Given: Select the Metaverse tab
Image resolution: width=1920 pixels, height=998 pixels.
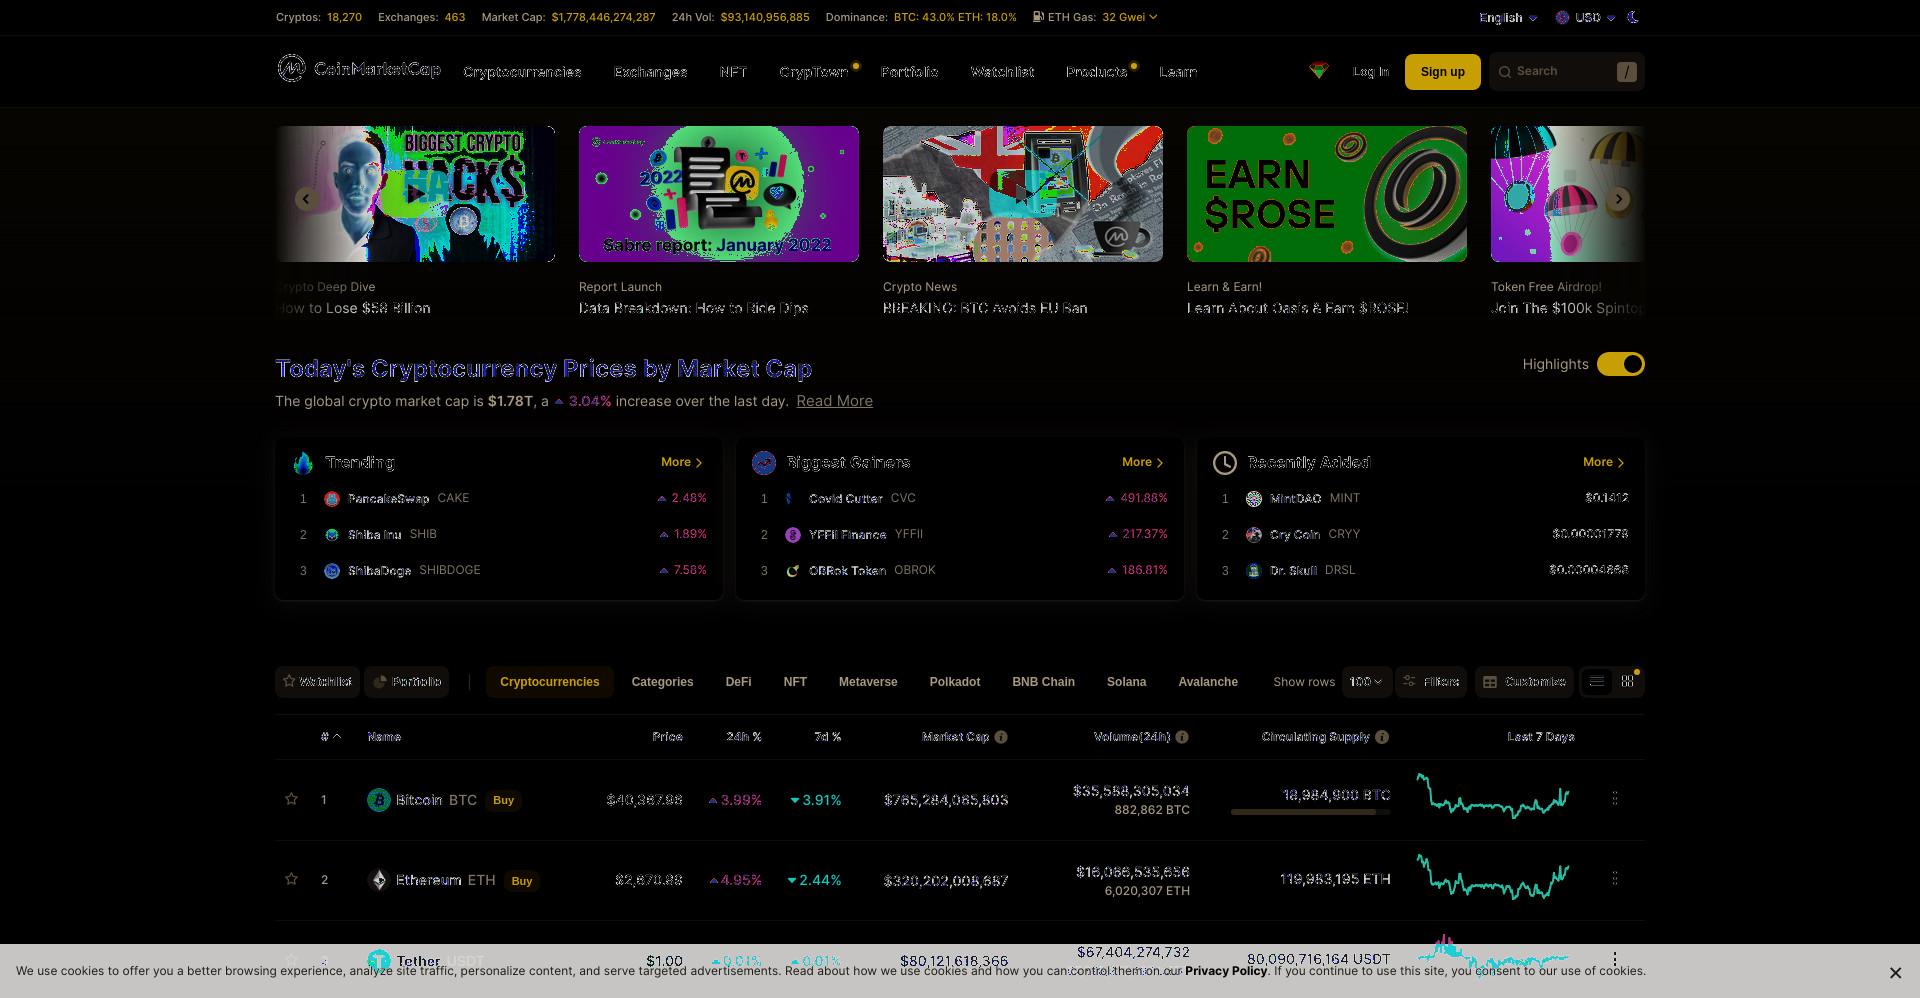Looking at the screenshot, I should [x=868, y=682].
